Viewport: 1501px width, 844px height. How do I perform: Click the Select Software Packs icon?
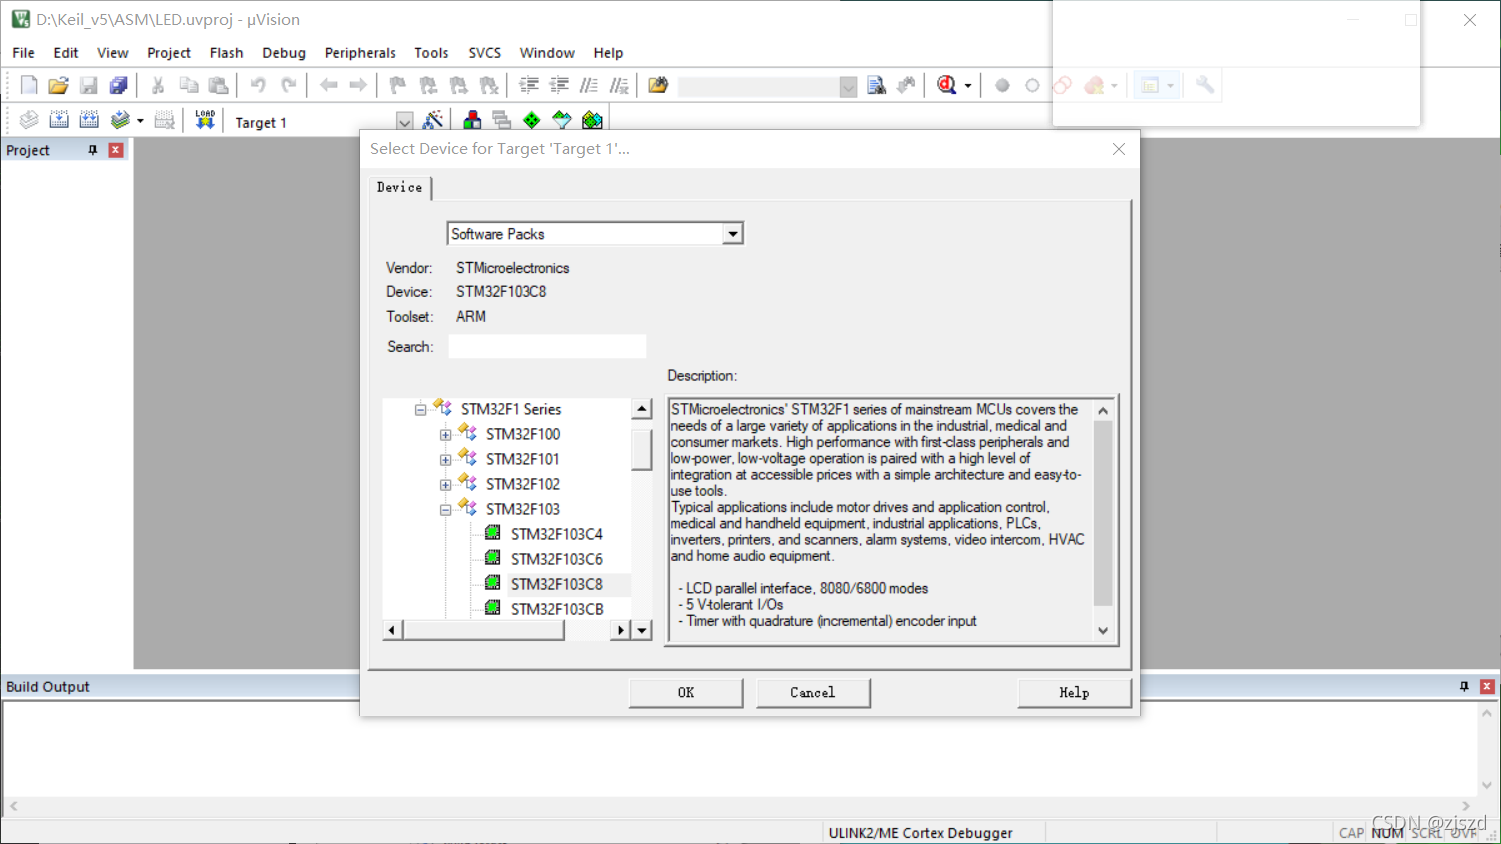[x=562, y=121]
